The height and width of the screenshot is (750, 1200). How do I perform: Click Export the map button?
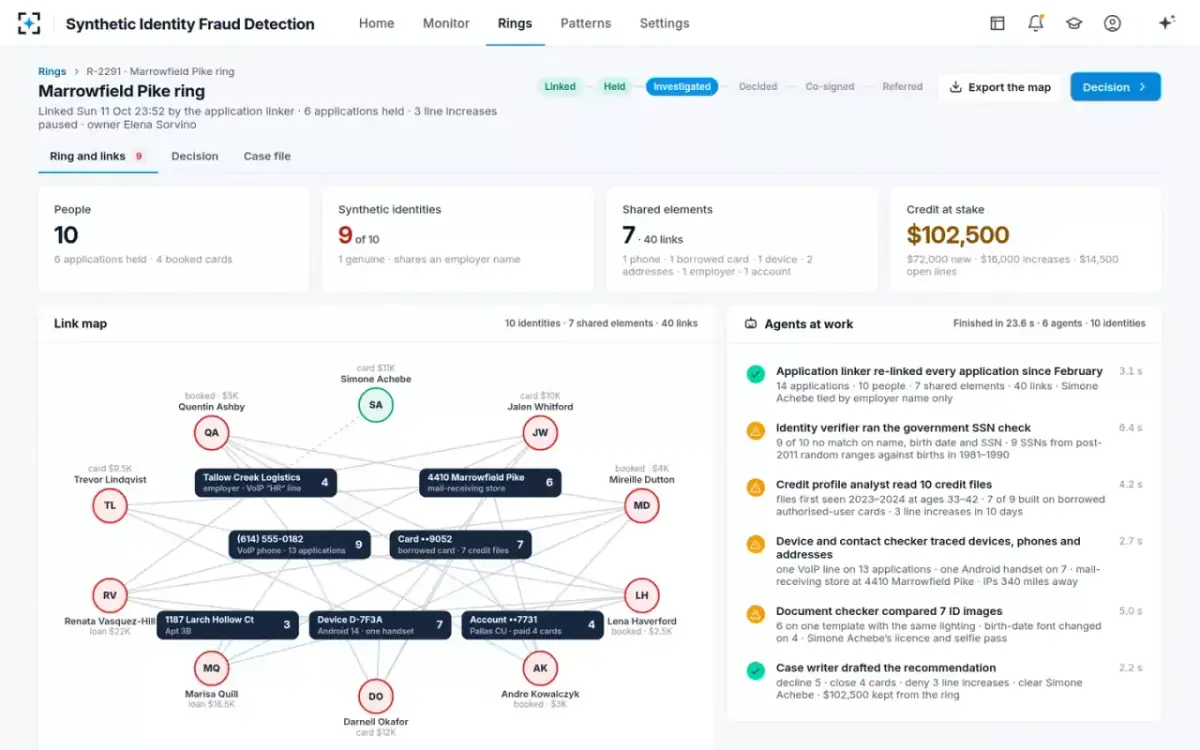1000,87
